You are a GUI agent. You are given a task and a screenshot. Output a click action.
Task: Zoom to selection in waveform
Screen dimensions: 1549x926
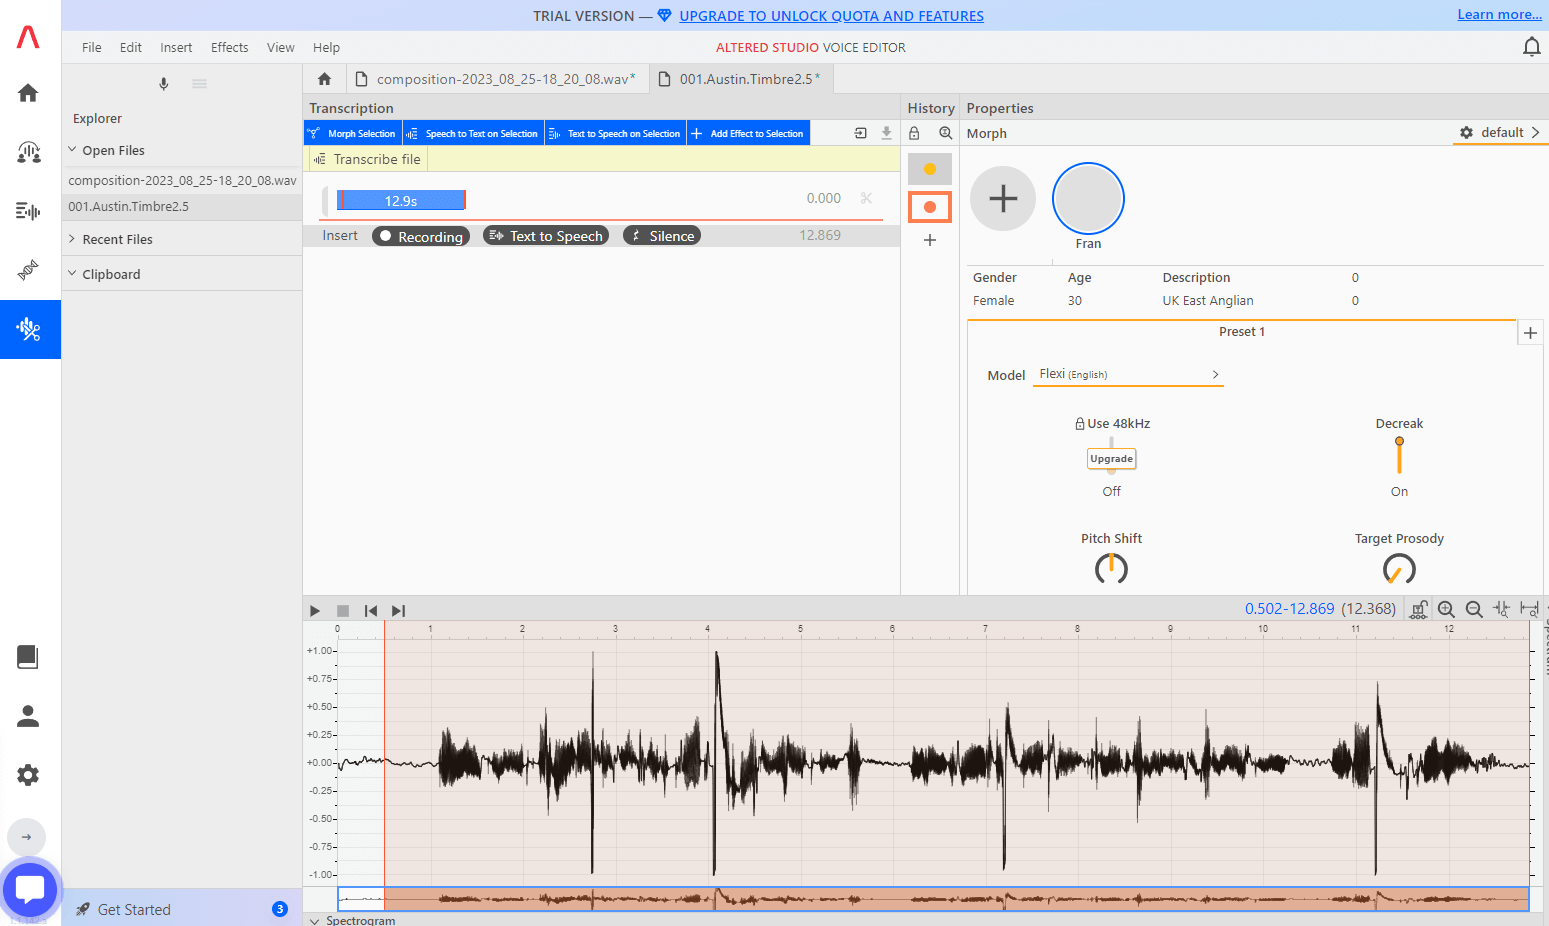(1501, 609)
